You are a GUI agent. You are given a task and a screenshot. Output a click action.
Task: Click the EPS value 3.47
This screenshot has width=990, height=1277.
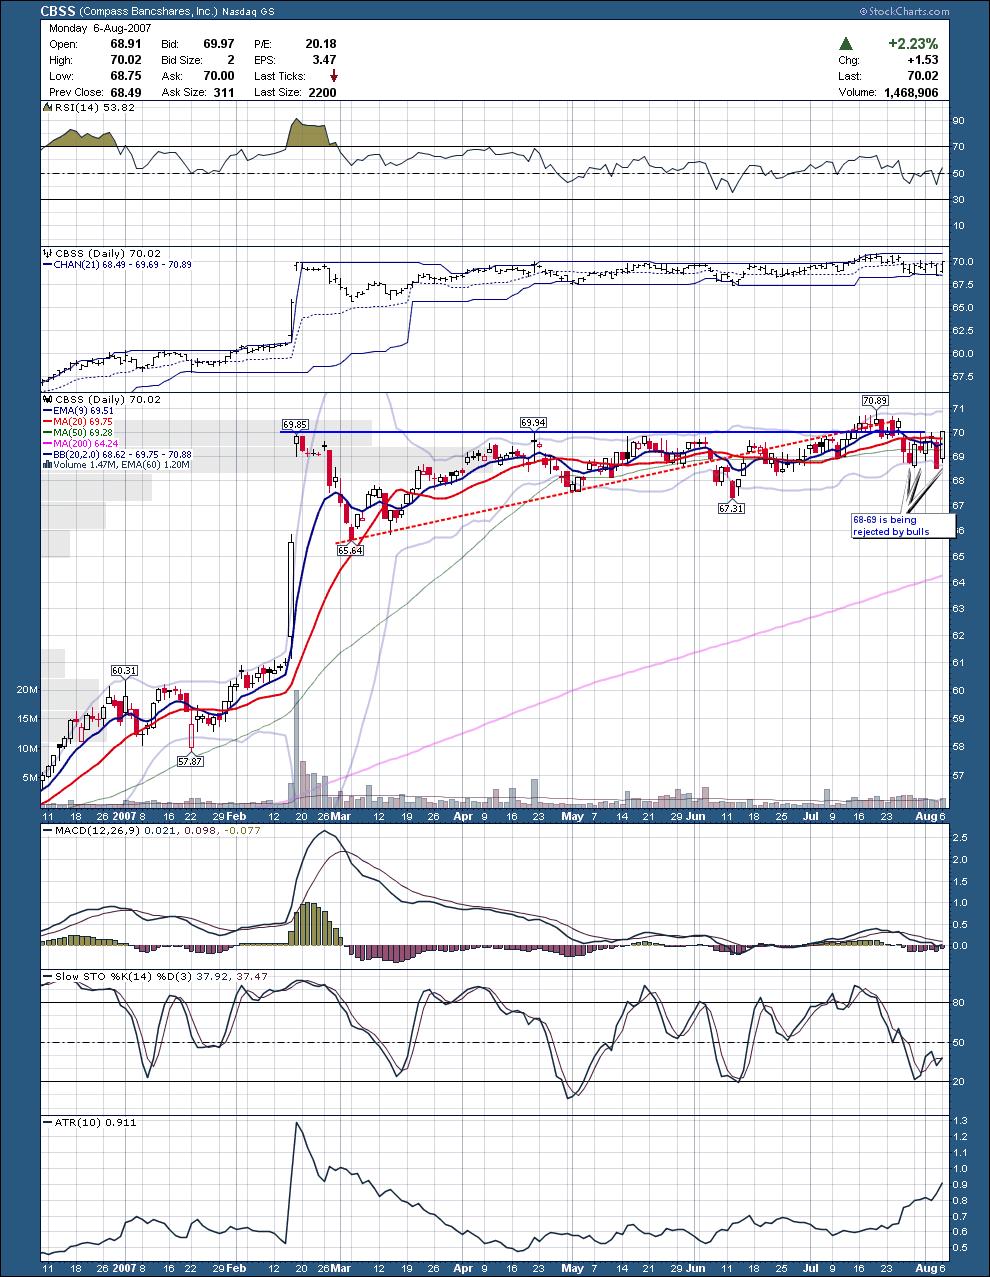point(324,60)
